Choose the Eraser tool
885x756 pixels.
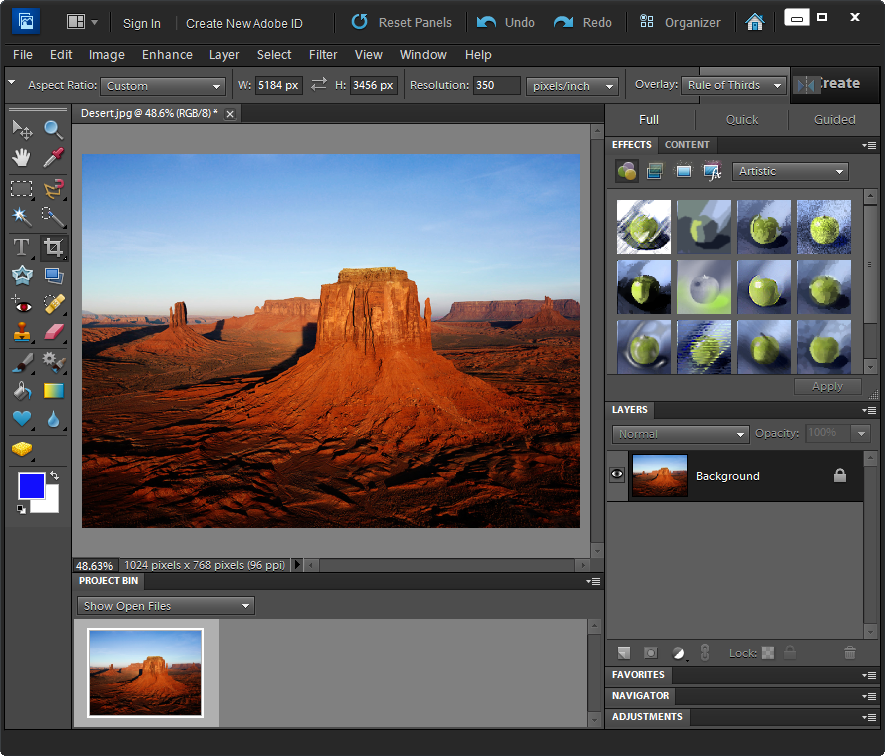coord(53,332)
